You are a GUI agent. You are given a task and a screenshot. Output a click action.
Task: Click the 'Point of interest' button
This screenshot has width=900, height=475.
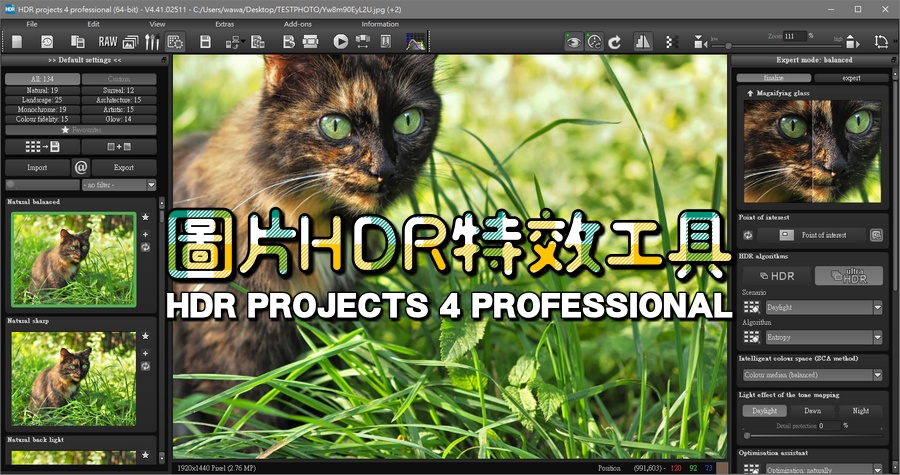pos(812,235)
